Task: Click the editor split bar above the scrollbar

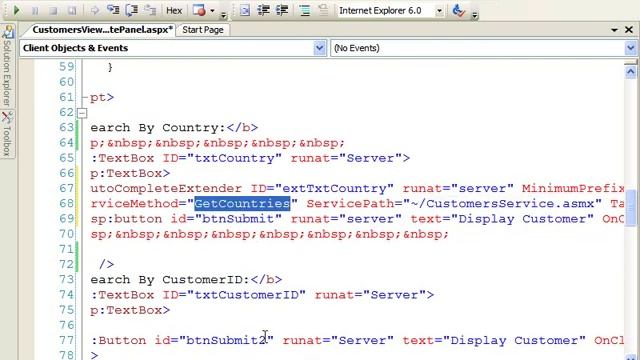Action: click(631, 62)
